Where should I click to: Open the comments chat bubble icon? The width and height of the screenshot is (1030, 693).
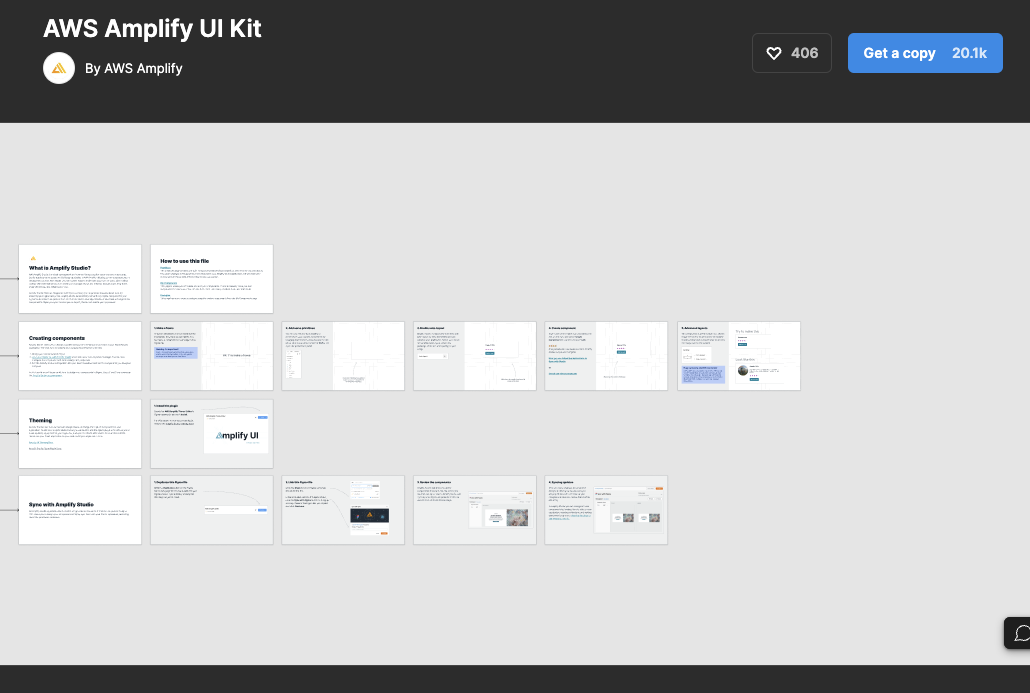point(1020,633)
